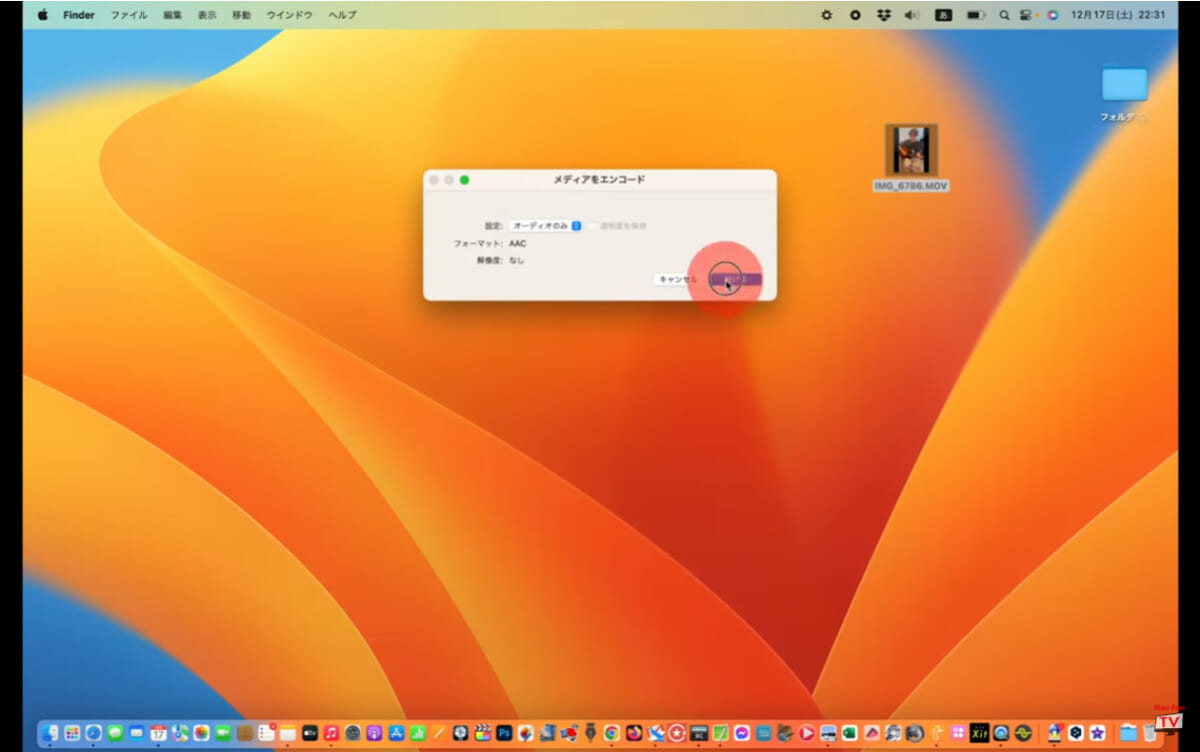The width and height of the screenshot is (1200, 752).
Task: Open Mail from the Dock
Action: 137,733
